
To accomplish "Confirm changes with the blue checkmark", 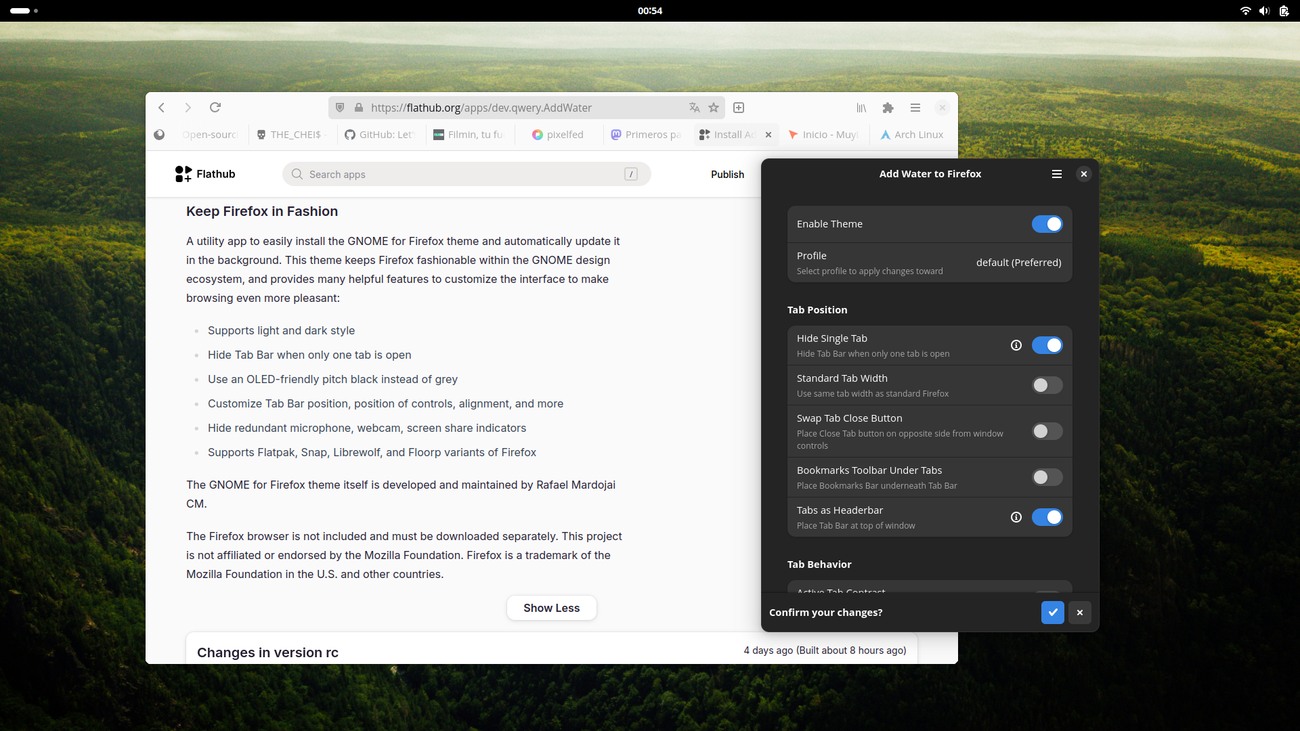I will click(1052, 612).
